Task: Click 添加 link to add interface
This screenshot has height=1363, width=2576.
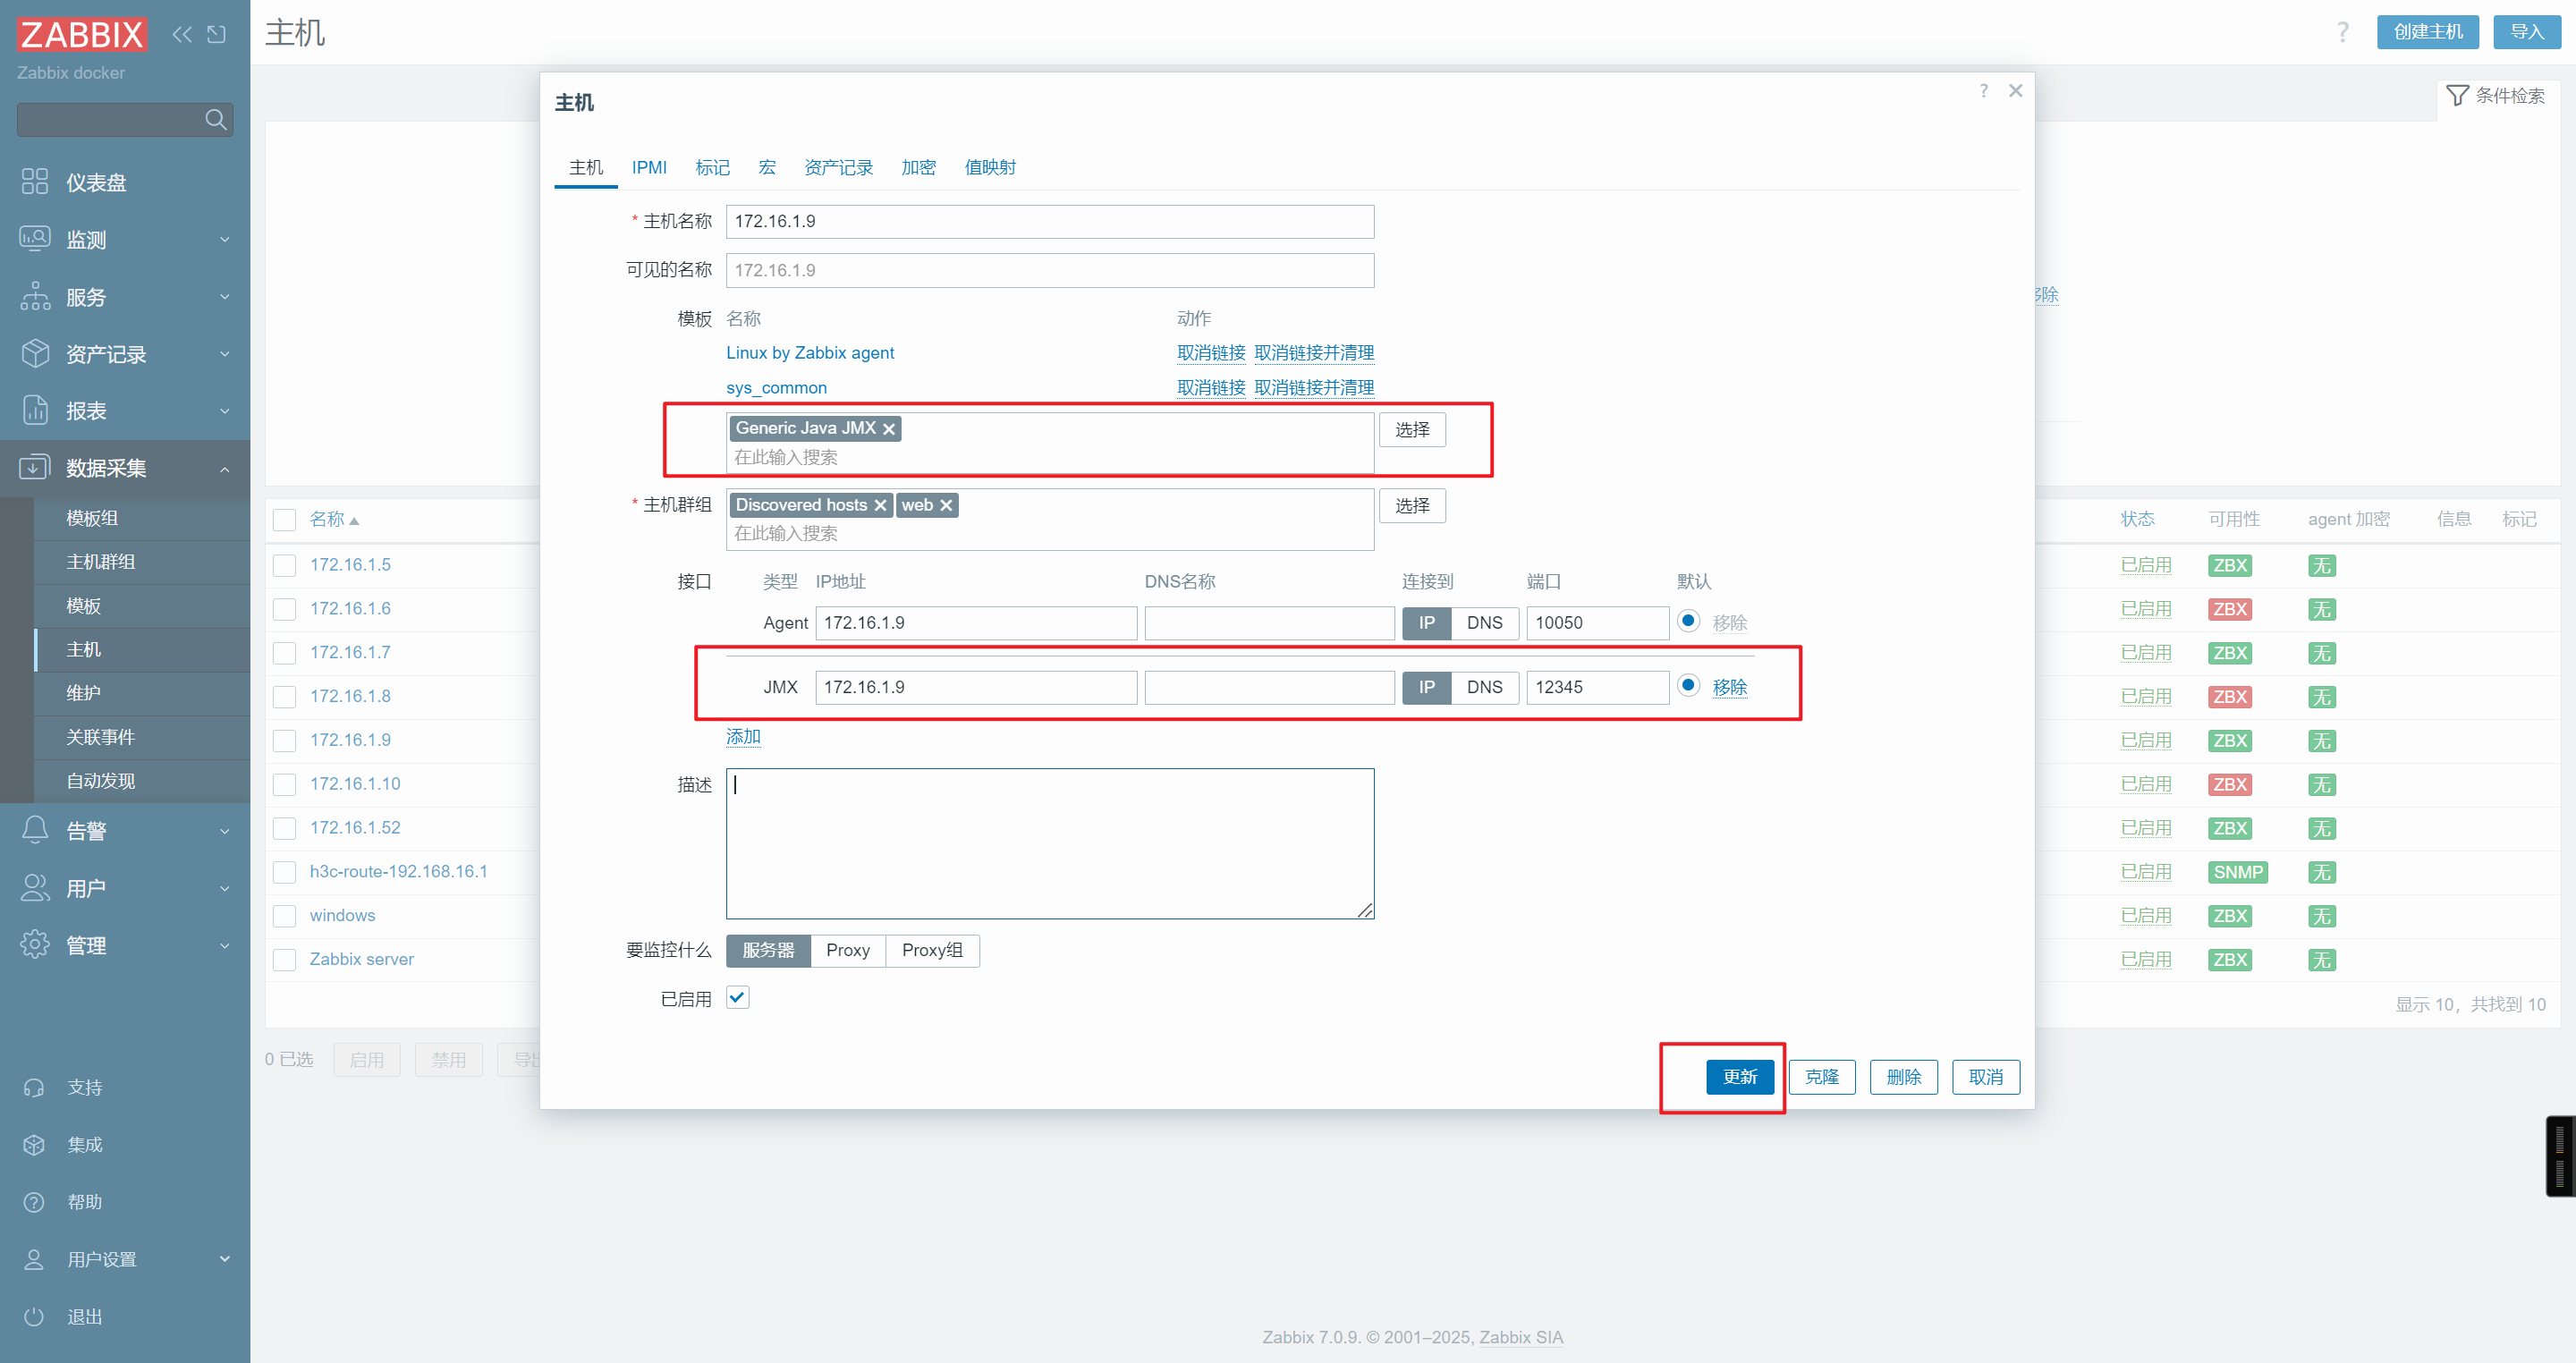Action: 743,737
